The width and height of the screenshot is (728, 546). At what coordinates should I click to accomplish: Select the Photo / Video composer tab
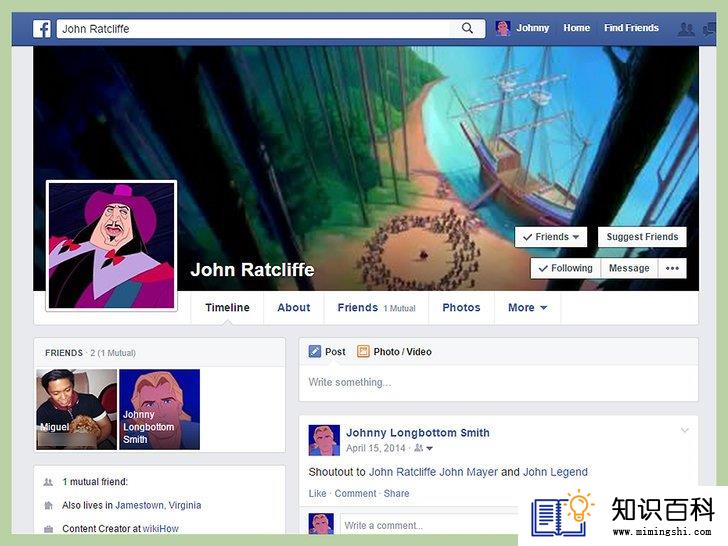(395, 351)
